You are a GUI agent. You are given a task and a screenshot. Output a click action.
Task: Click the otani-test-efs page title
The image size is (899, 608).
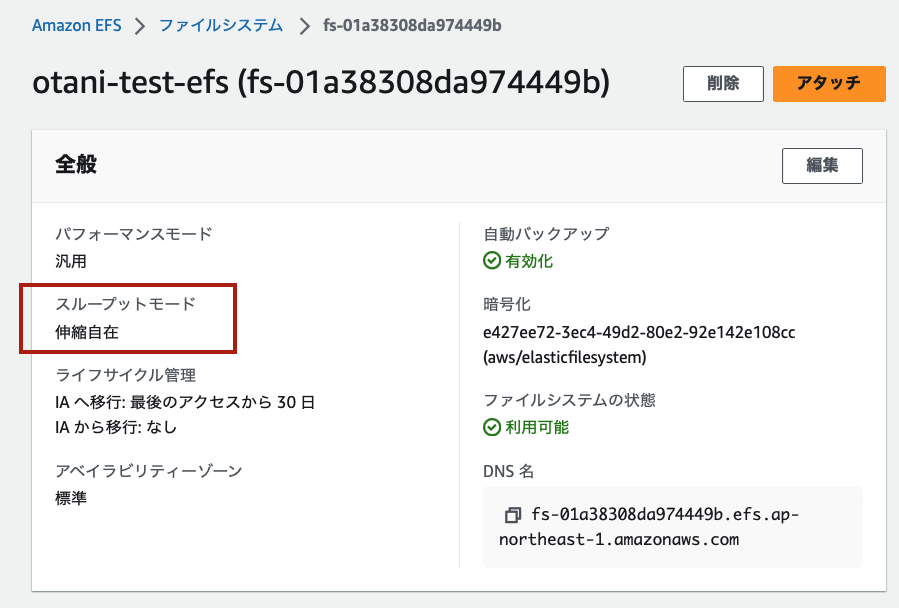tap(321, 82)
